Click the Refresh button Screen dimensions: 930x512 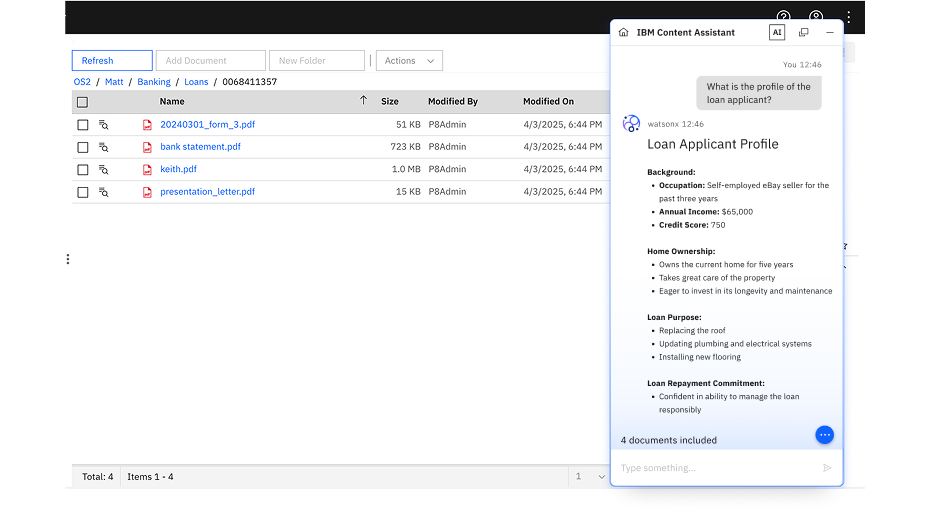pyautogui.click(x=112, y=61)
